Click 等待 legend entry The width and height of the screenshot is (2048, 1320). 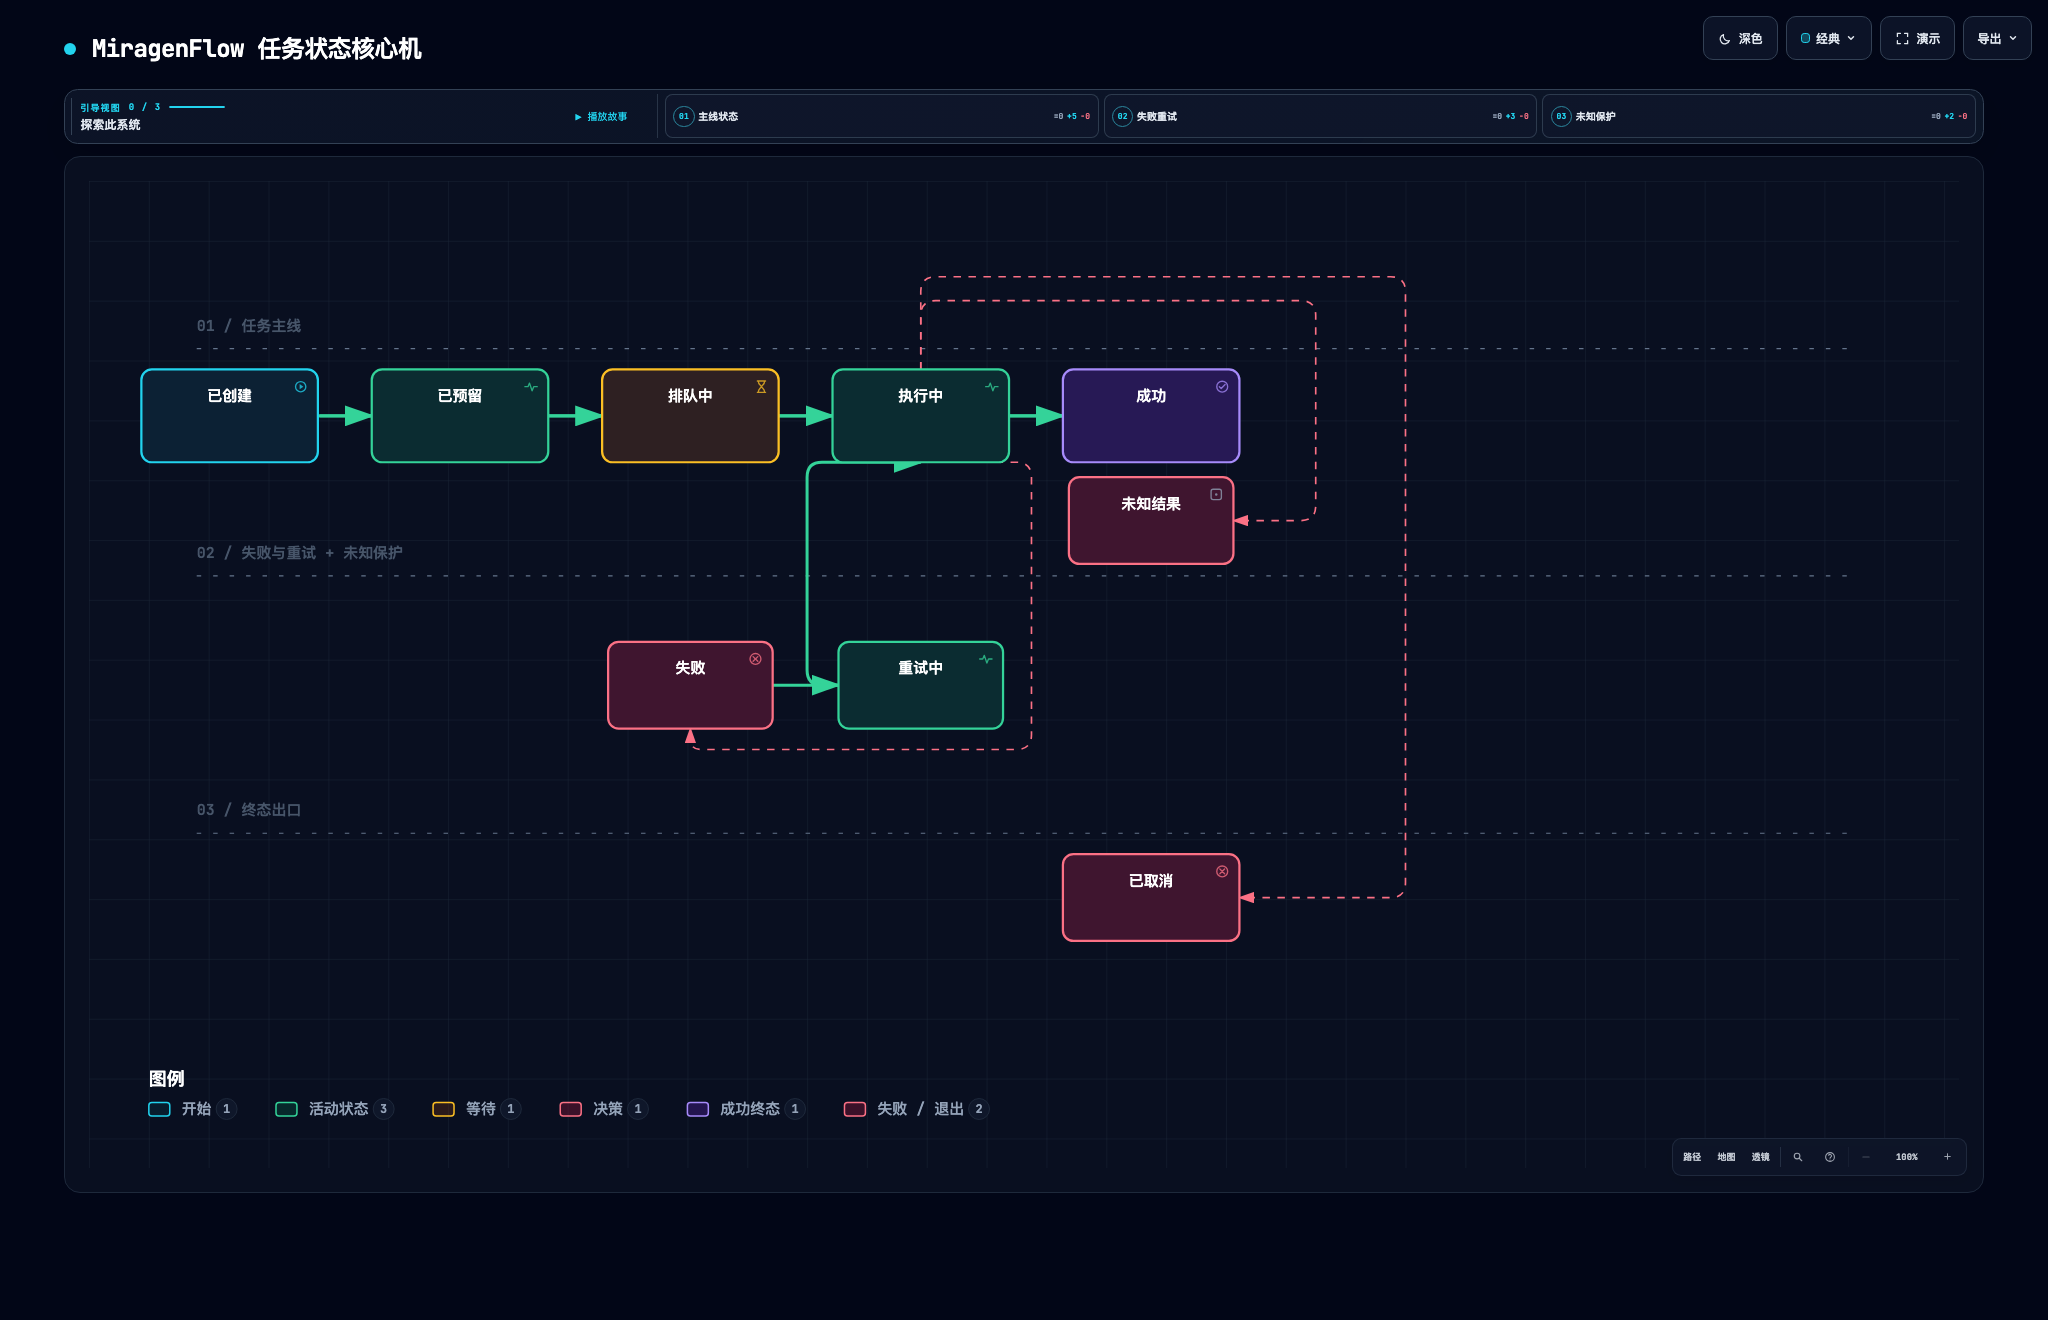coord(476,1109)
